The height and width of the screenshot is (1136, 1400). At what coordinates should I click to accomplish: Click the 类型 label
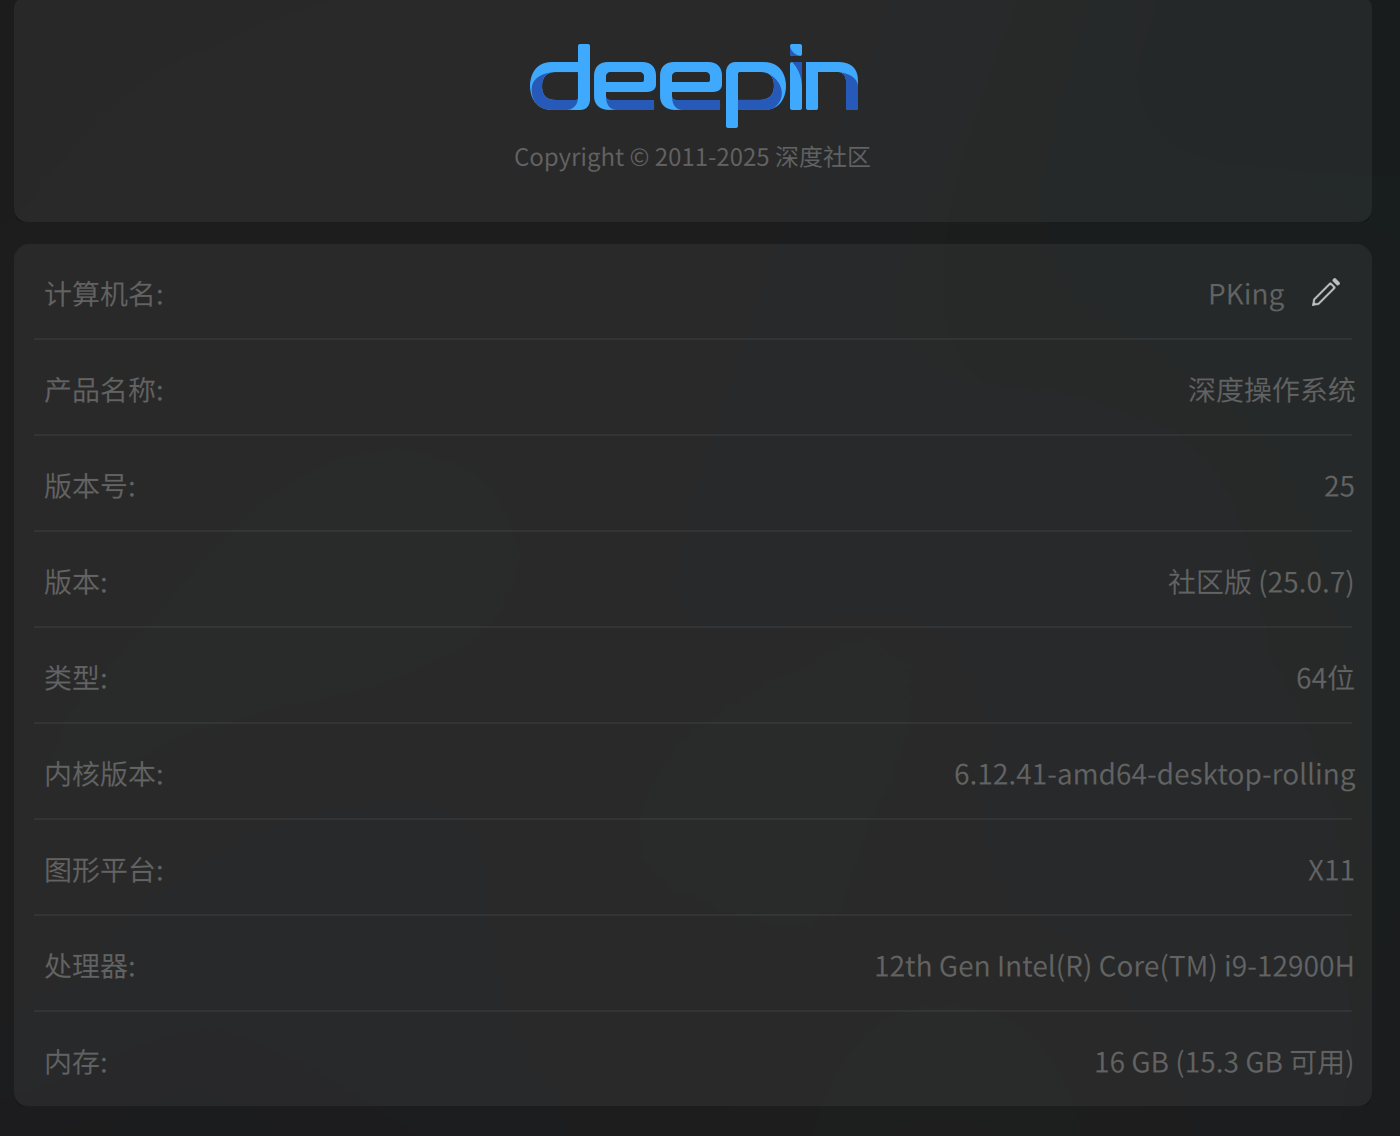pos(76,678)
